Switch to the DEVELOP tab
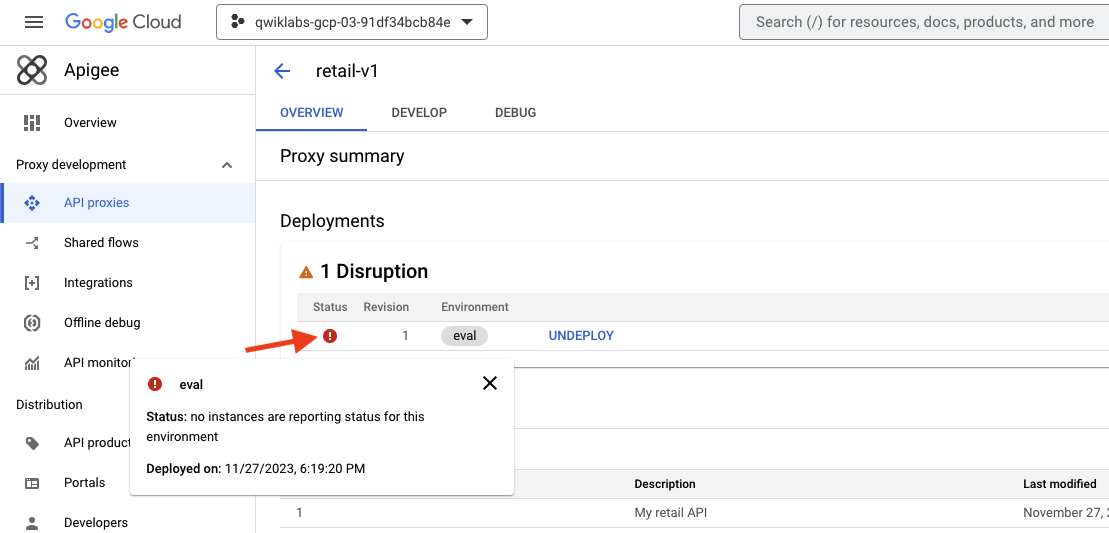This screenshot has width=1109, height=533. (x=419, y=113)
